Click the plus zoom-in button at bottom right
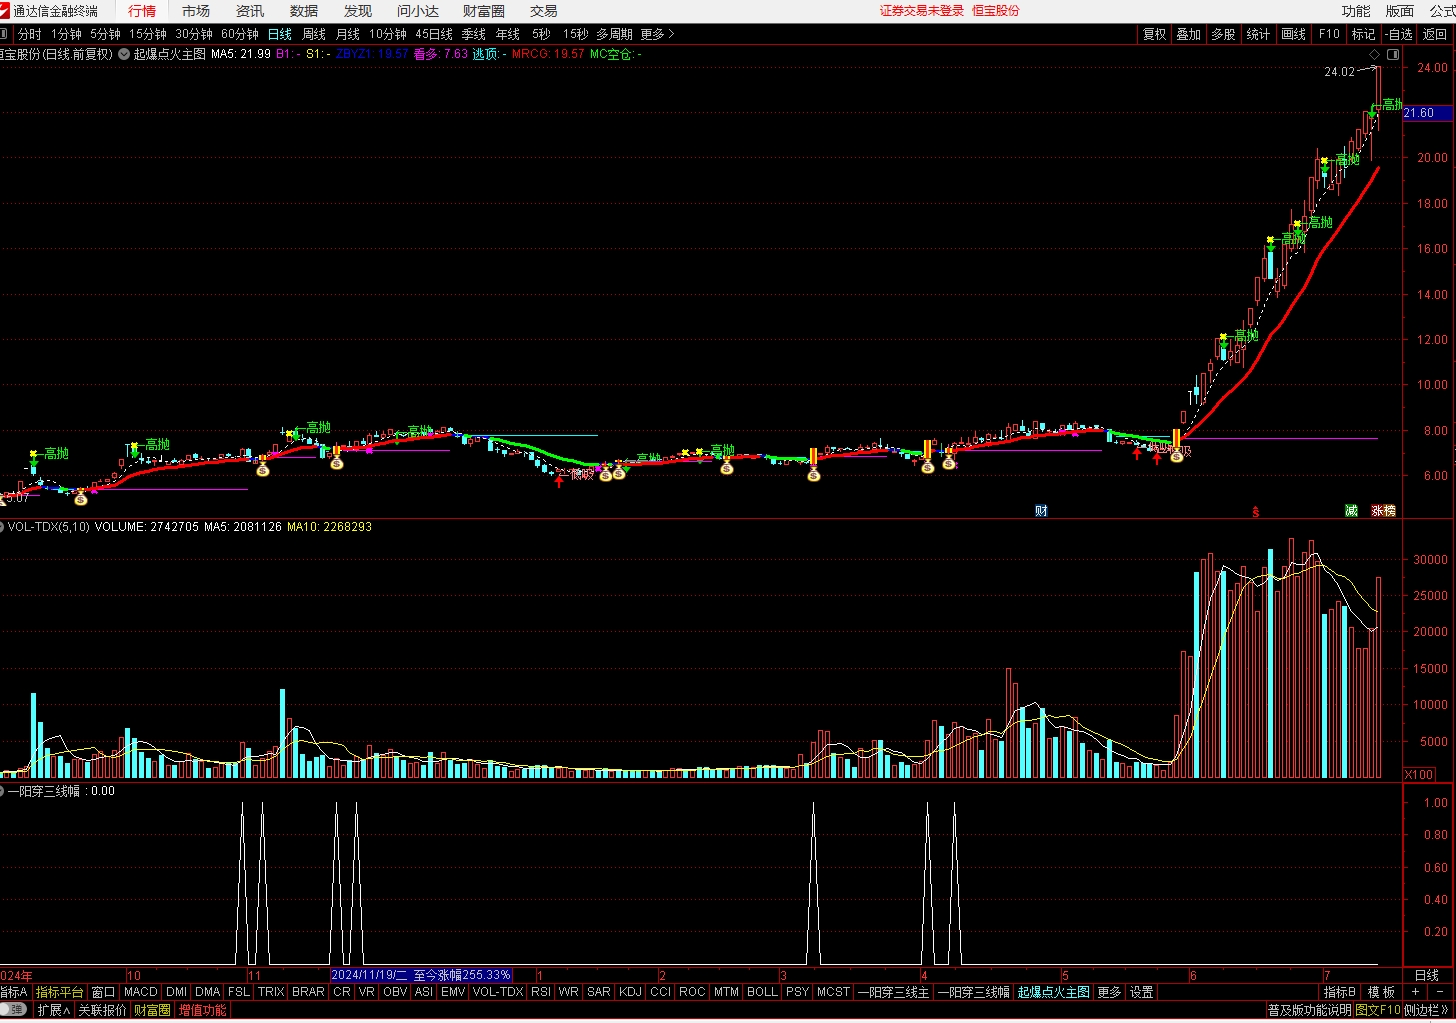This screenshot has height=1023, width=1456. click(x=1415, y=992)
